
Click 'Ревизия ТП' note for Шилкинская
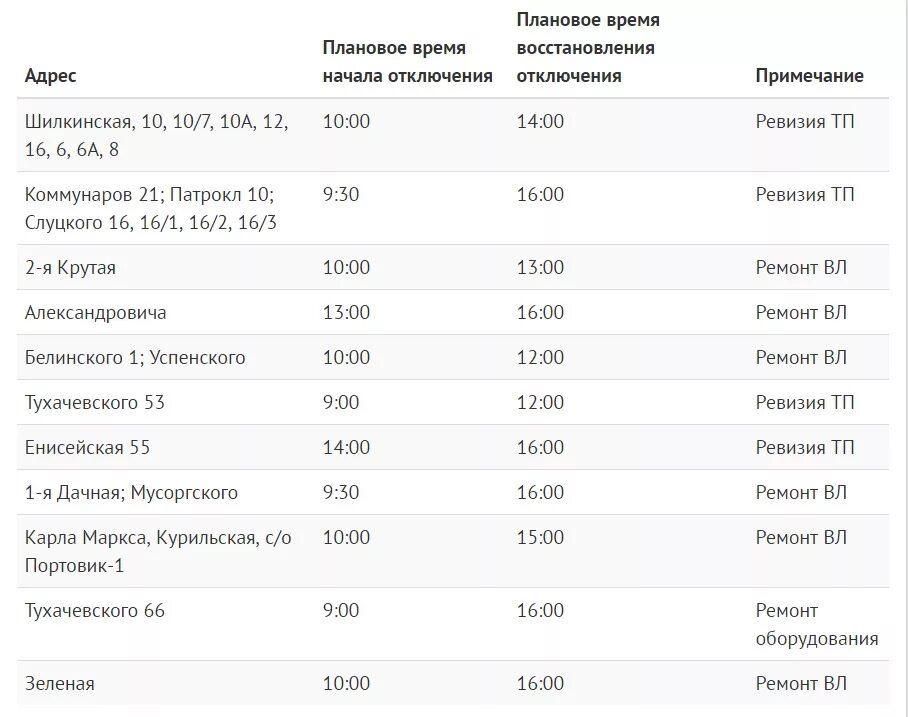[804, 121]
